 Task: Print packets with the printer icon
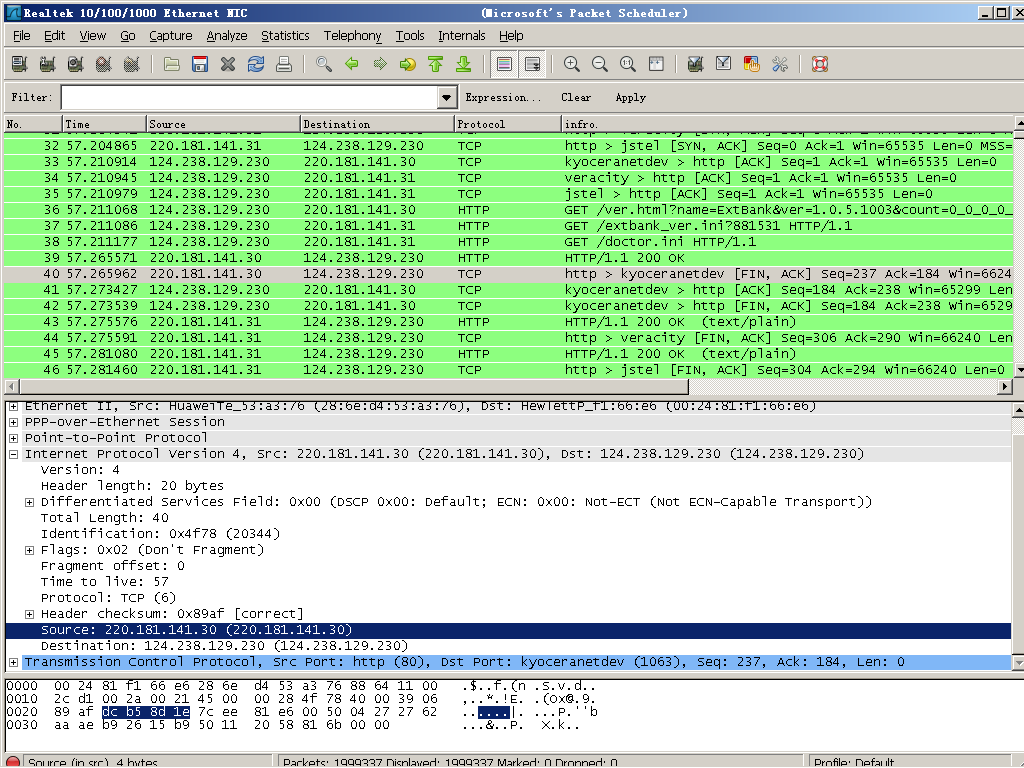tap(284, 64)
